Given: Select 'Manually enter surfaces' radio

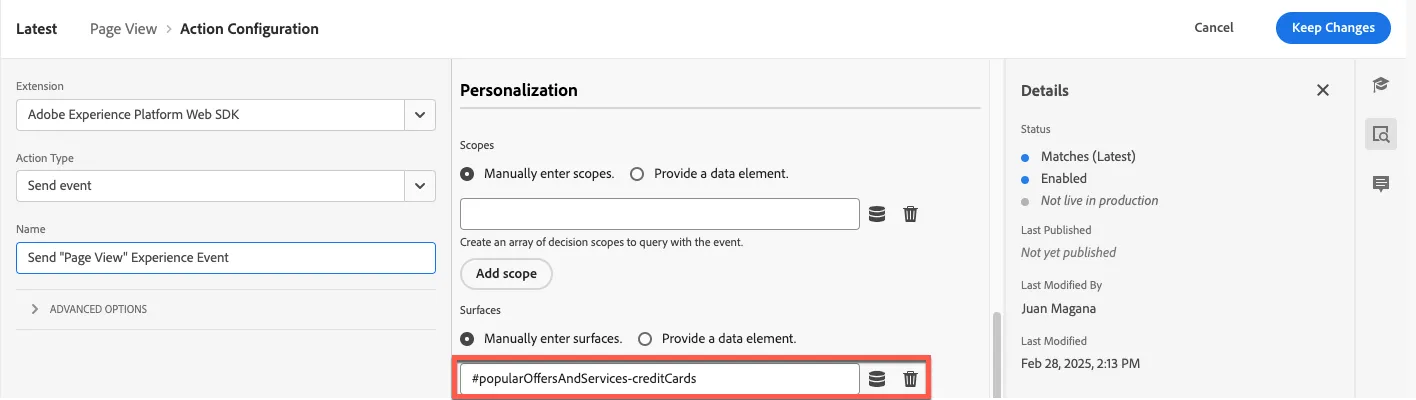Looking at the screenshot, I should tap(467, 338).
